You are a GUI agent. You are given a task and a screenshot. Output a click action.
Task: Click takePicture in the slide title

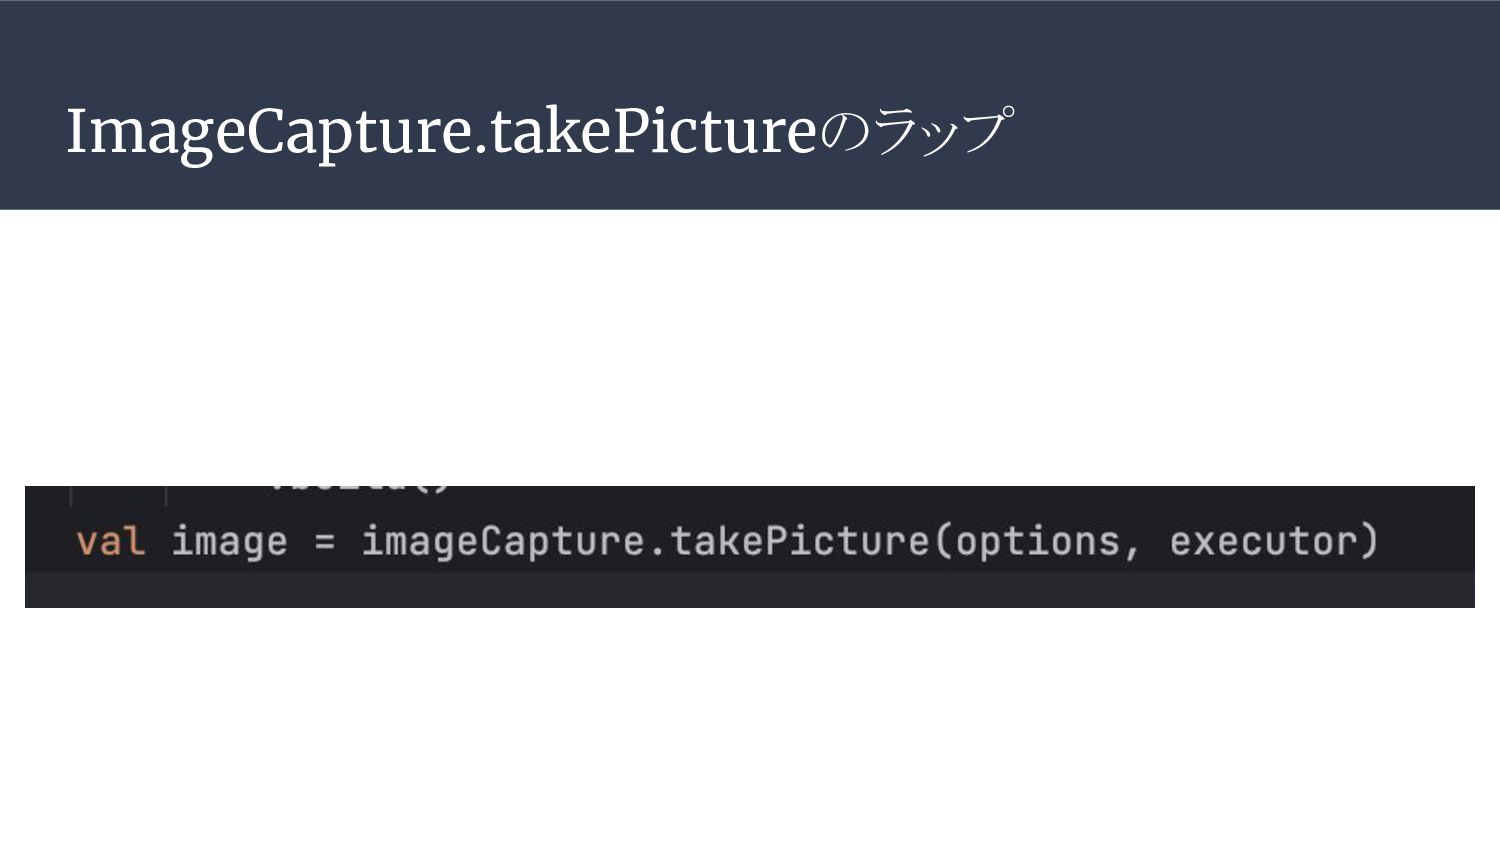pos(653,132)
